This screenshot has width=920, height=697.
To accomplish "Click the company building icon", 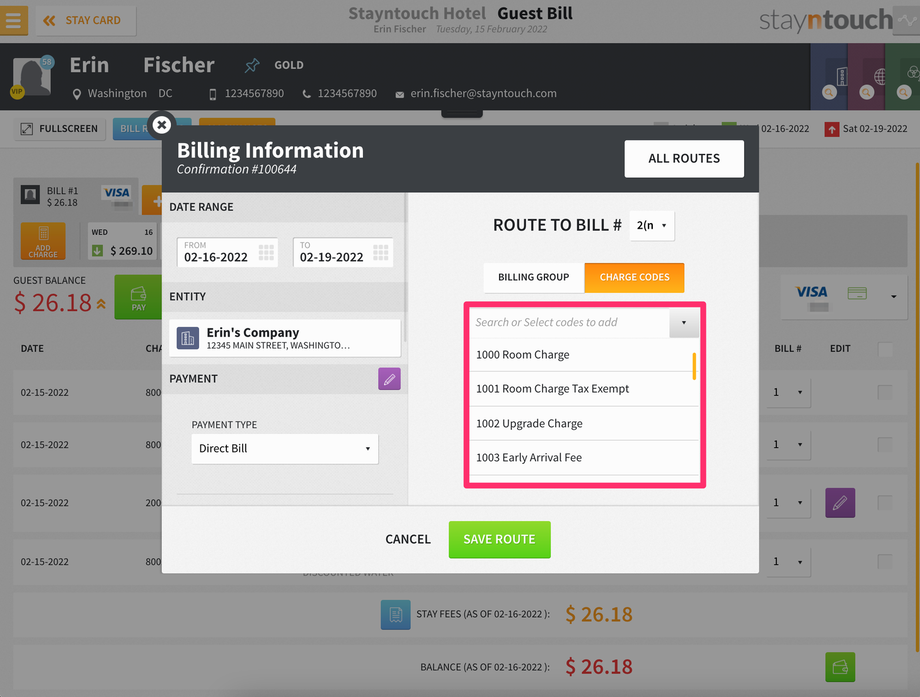I will [x=188, y=338].
